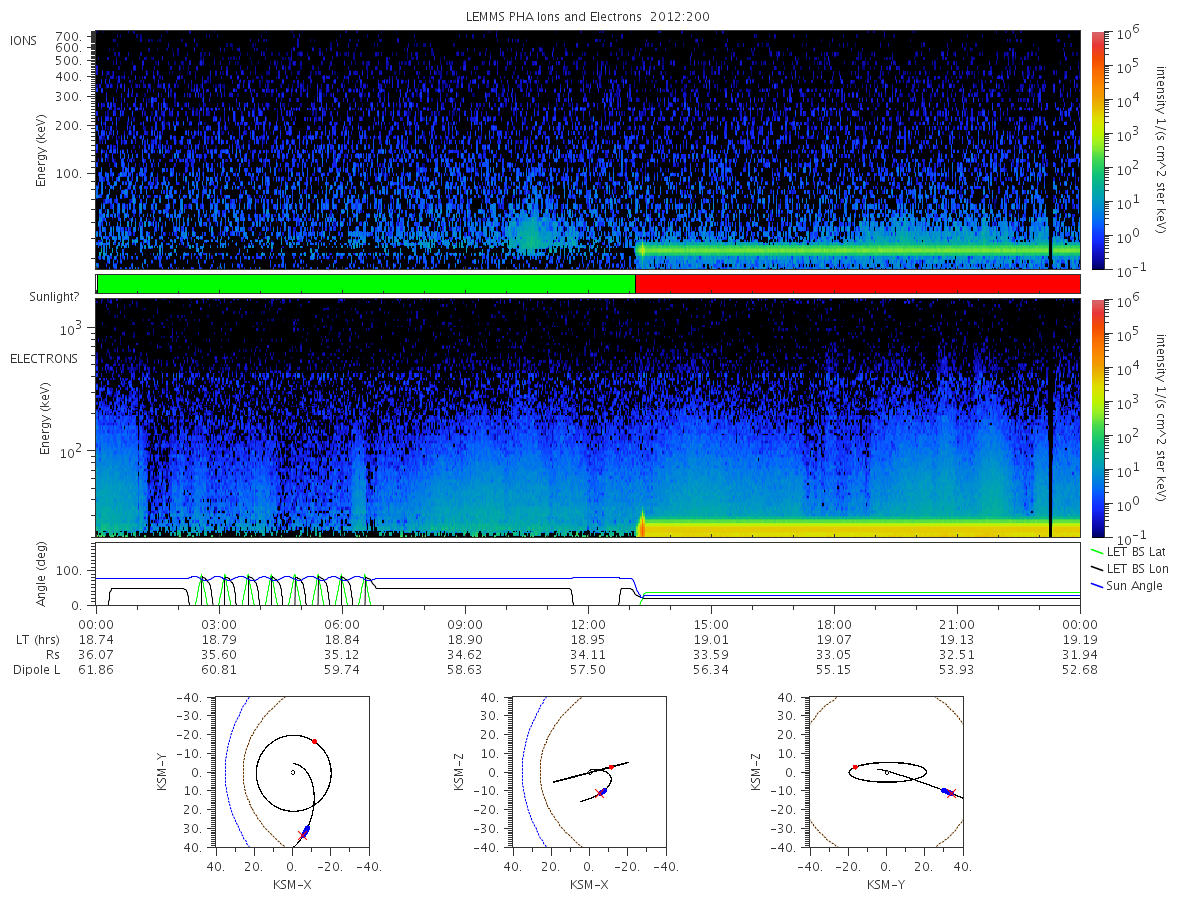1200x900 pixels.
Task: Click the red segment of Sunlight bar
Action: (x=858, y=284)
